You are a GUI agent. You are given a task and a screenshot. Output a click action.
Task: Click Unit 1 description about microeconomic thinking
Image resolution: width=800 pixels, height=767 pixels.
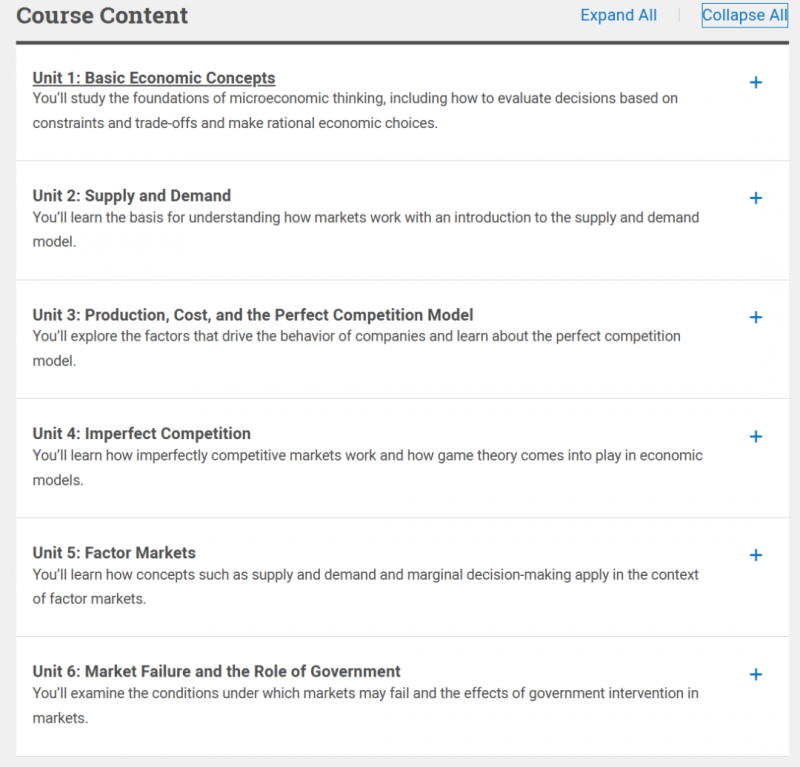pos(355,111)
